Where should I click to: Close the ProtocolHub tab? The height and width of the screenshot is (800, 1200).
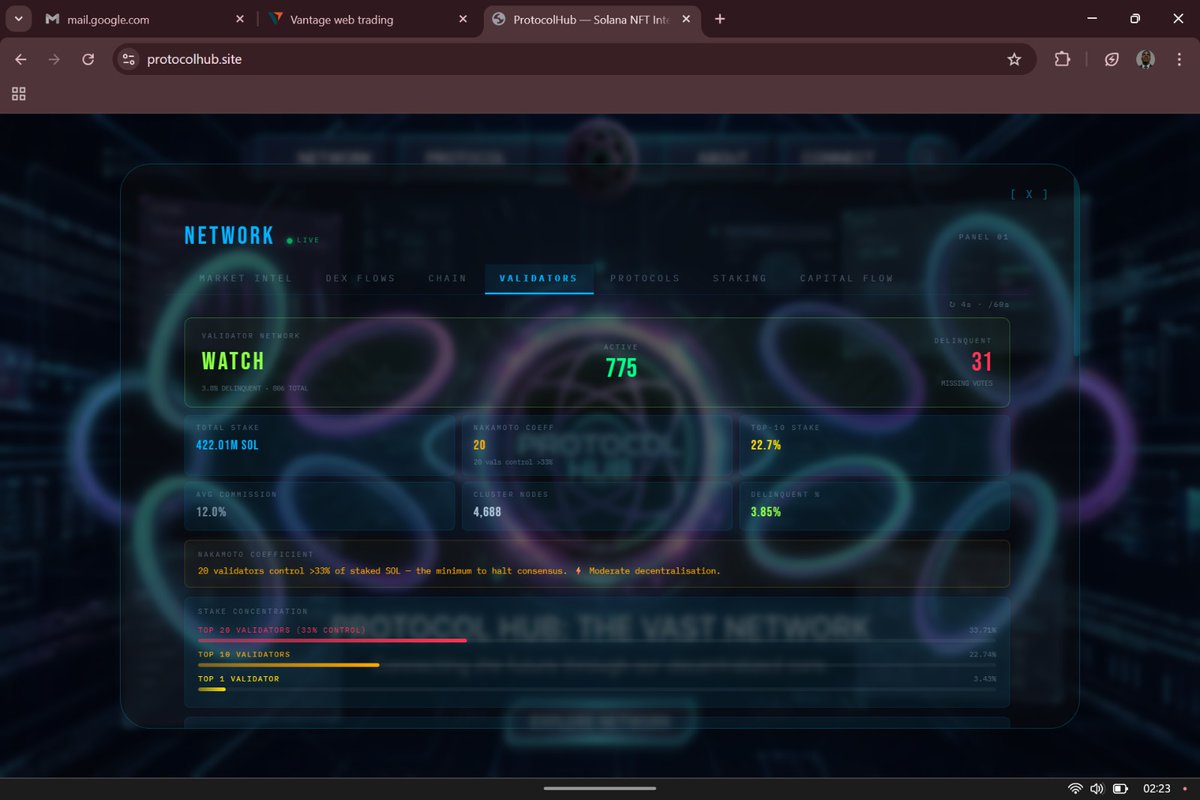(x=686, y=19)
